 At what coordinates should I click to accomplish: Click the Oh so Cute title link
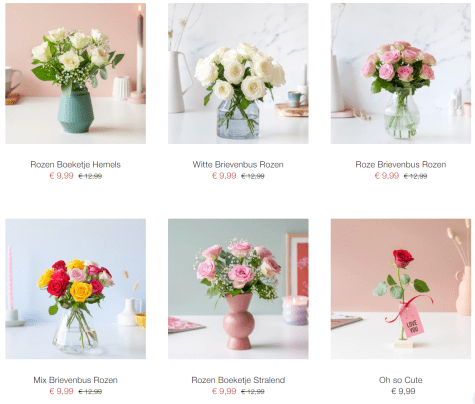pyautogui.click(x=401, y=380)
